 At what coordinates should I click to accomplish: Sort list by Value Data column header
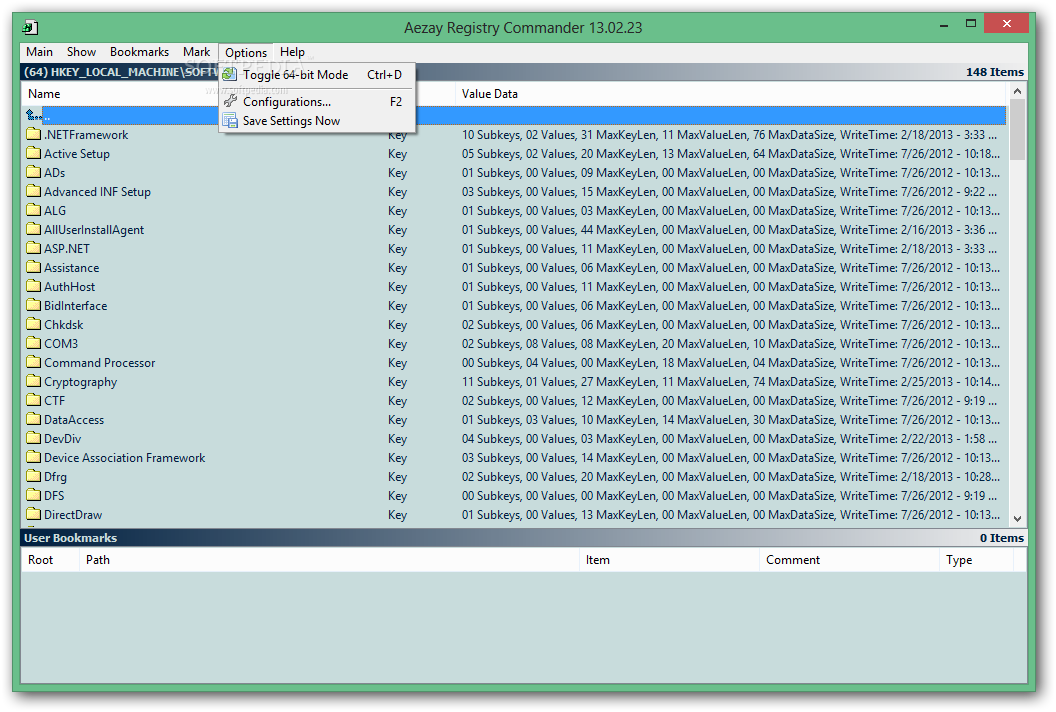click(732, 94)
